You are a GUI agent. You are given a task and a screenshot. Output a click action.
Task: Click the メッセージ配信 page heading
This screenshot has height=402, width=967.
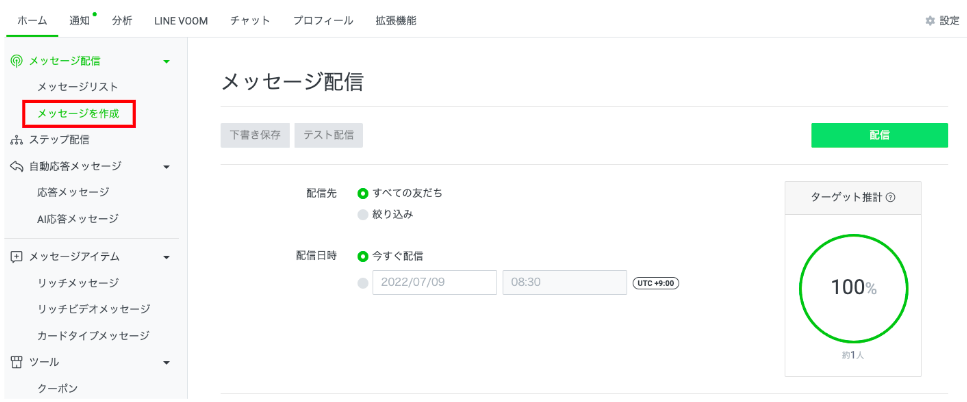click(292, 81)
